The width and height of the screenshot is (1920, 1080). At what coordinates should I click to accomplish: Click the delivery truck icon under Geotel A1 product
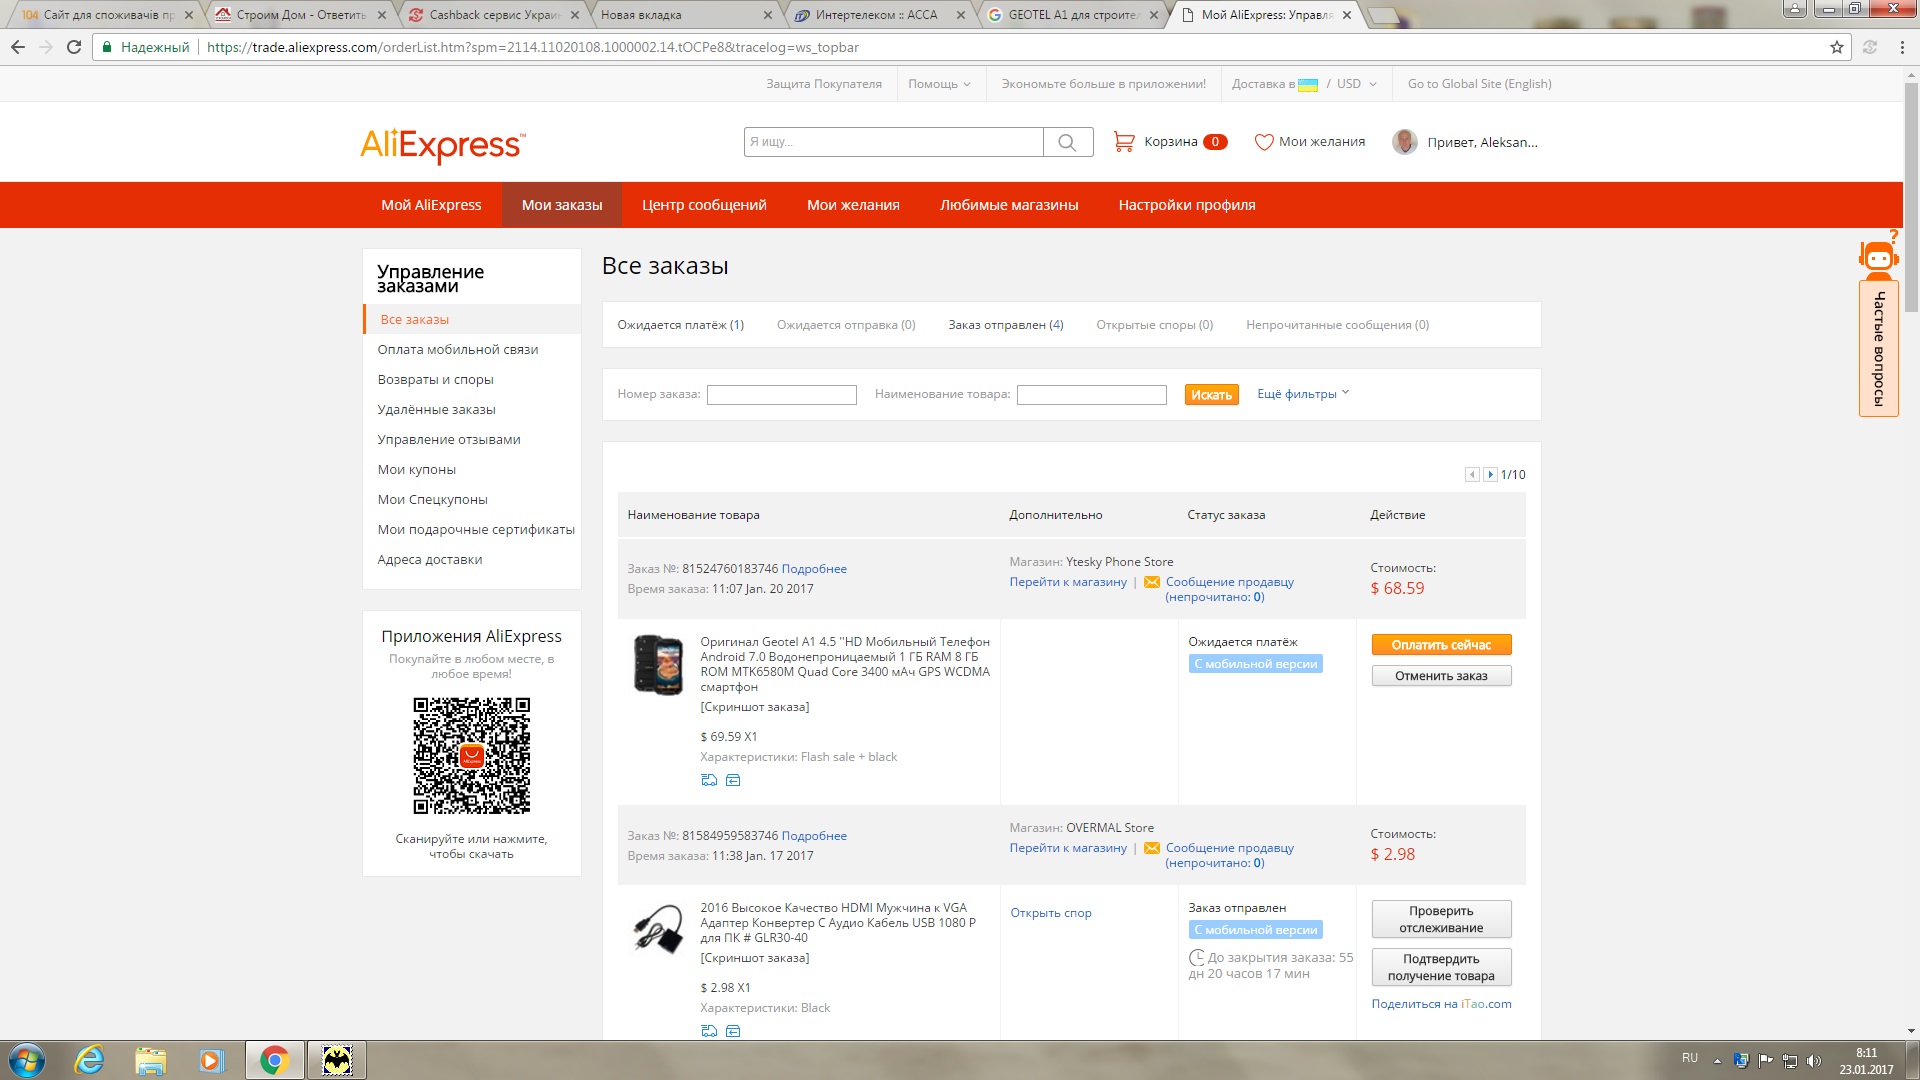click(x=709, y=780)
